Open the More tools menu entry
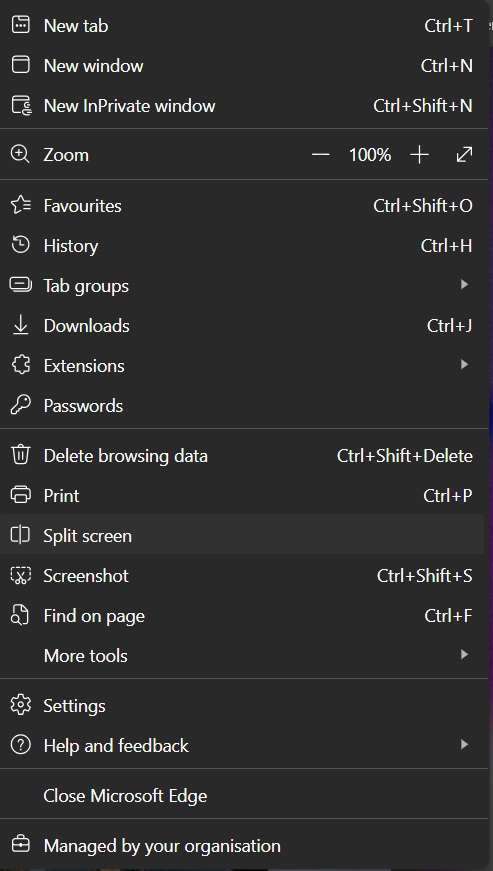493x871 pixels. tap(242, 655)
